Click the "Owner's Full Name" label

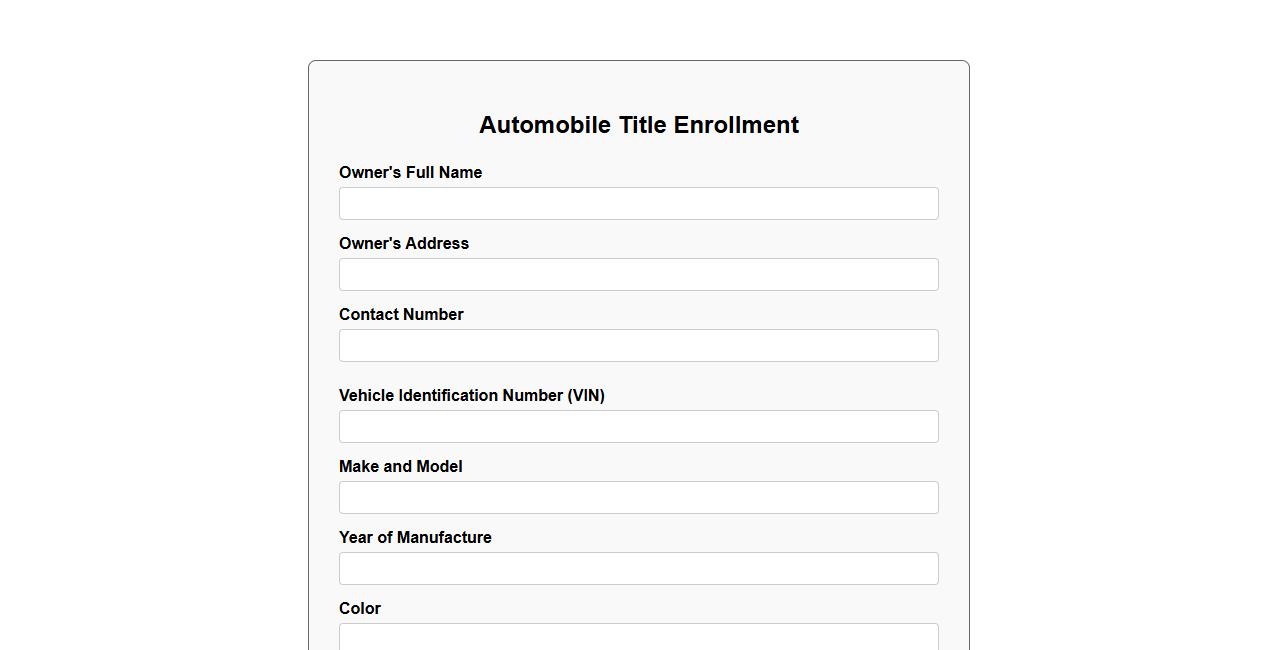pos(410,173)
